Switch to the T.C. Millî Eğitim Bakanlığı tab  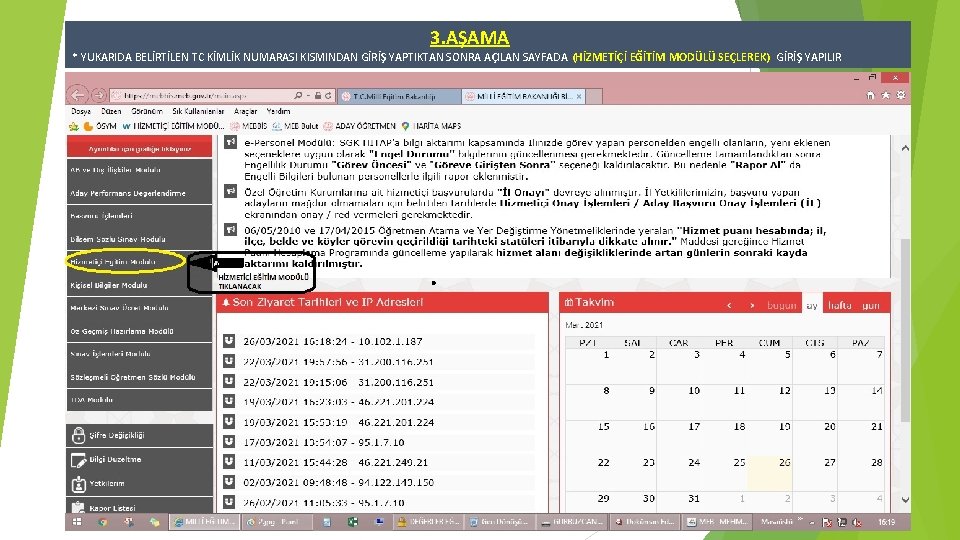(x=399, y=96)
